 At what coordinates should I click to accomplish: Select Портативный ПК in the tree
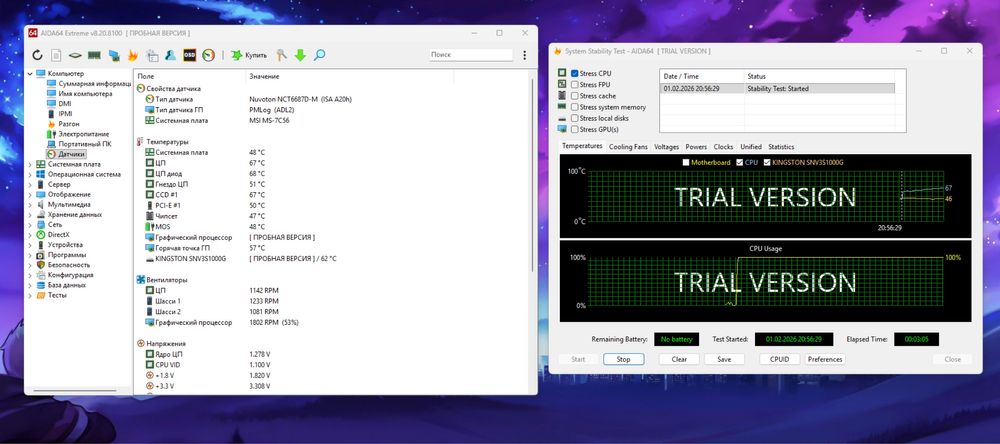(x=84, y=144)
